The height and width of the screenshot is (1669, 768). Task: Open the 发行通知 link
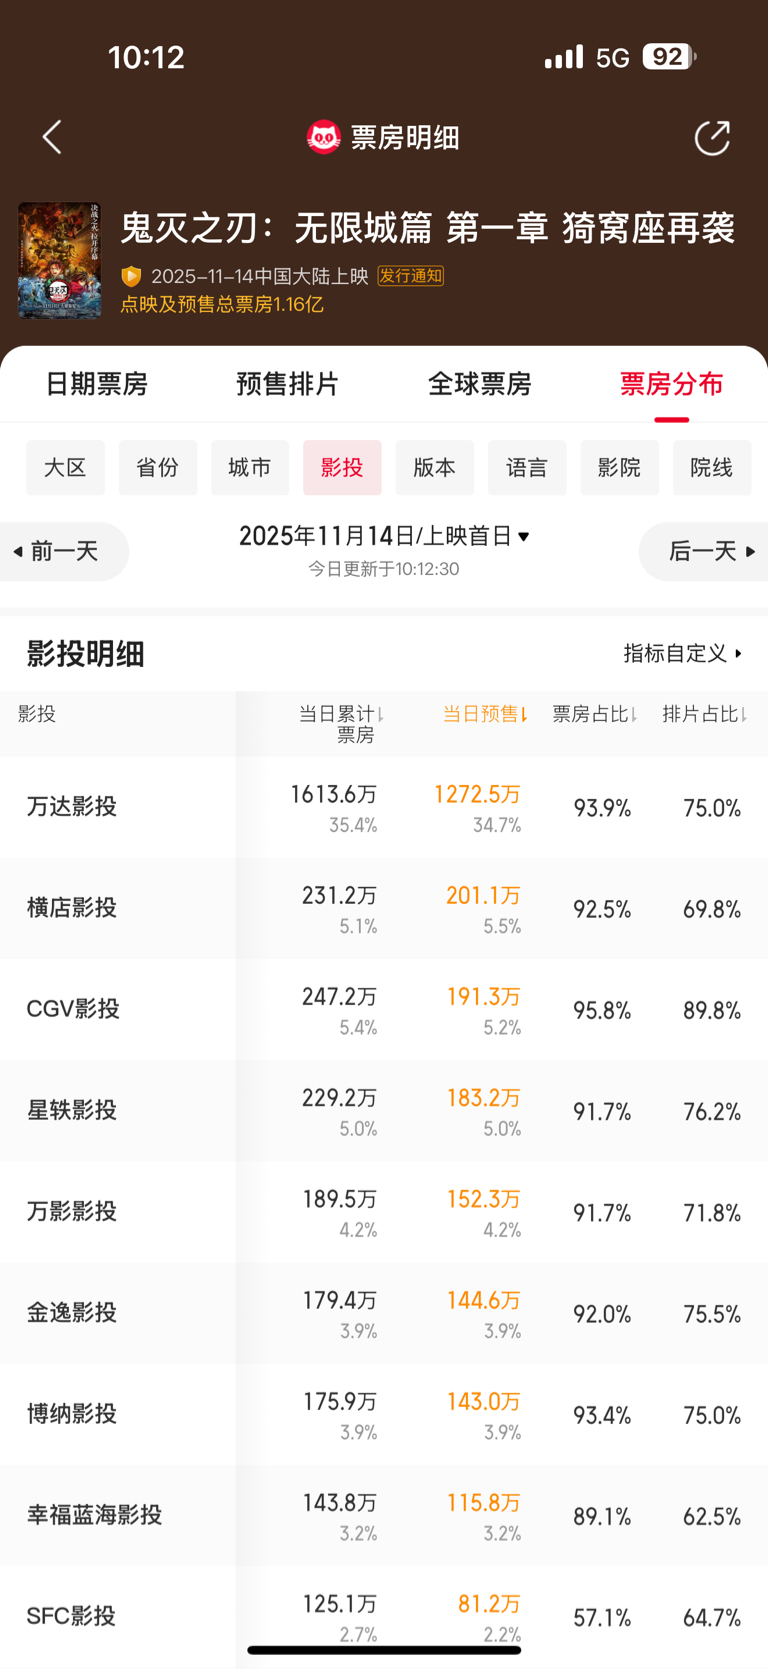click(x=410, y=276)
